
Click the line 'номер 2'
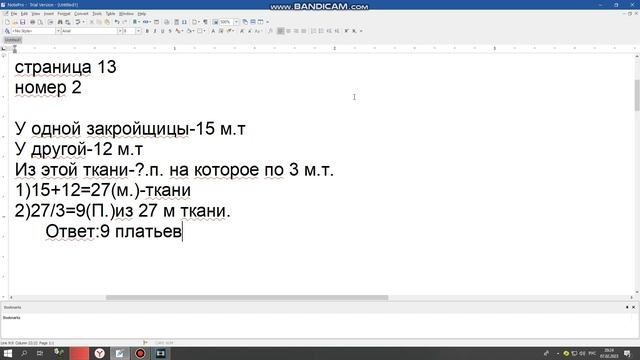(48, 87)
